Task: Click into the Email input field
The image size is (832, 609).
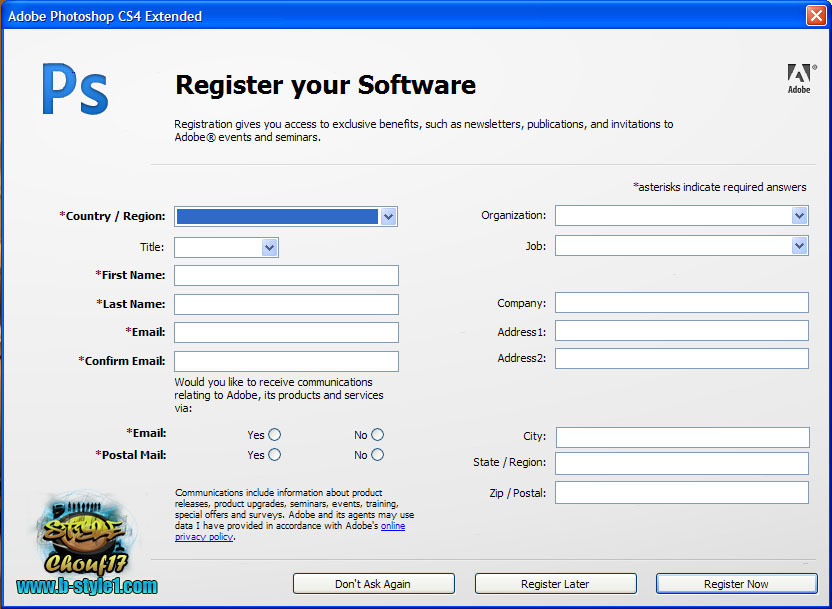Action: pos(287,333)
